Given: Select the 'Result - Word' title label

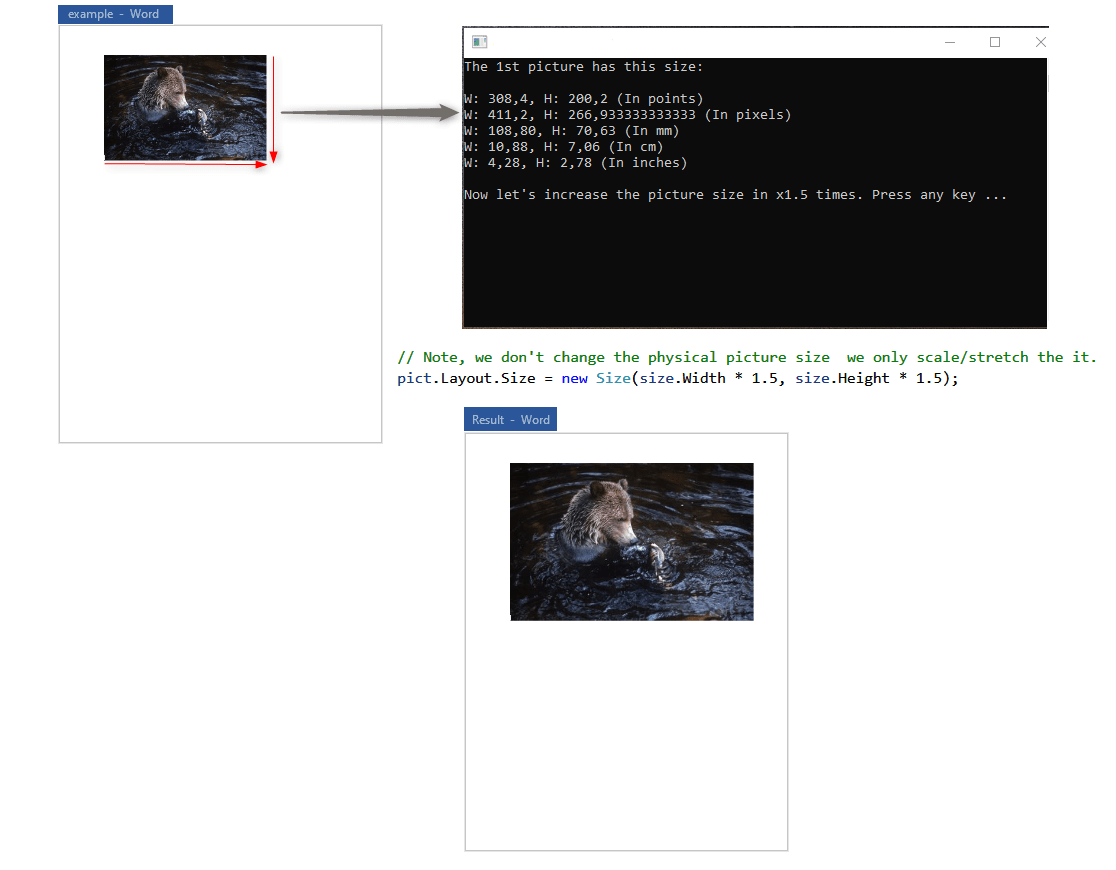Looking at the screenshot, I should click(510, 420).
